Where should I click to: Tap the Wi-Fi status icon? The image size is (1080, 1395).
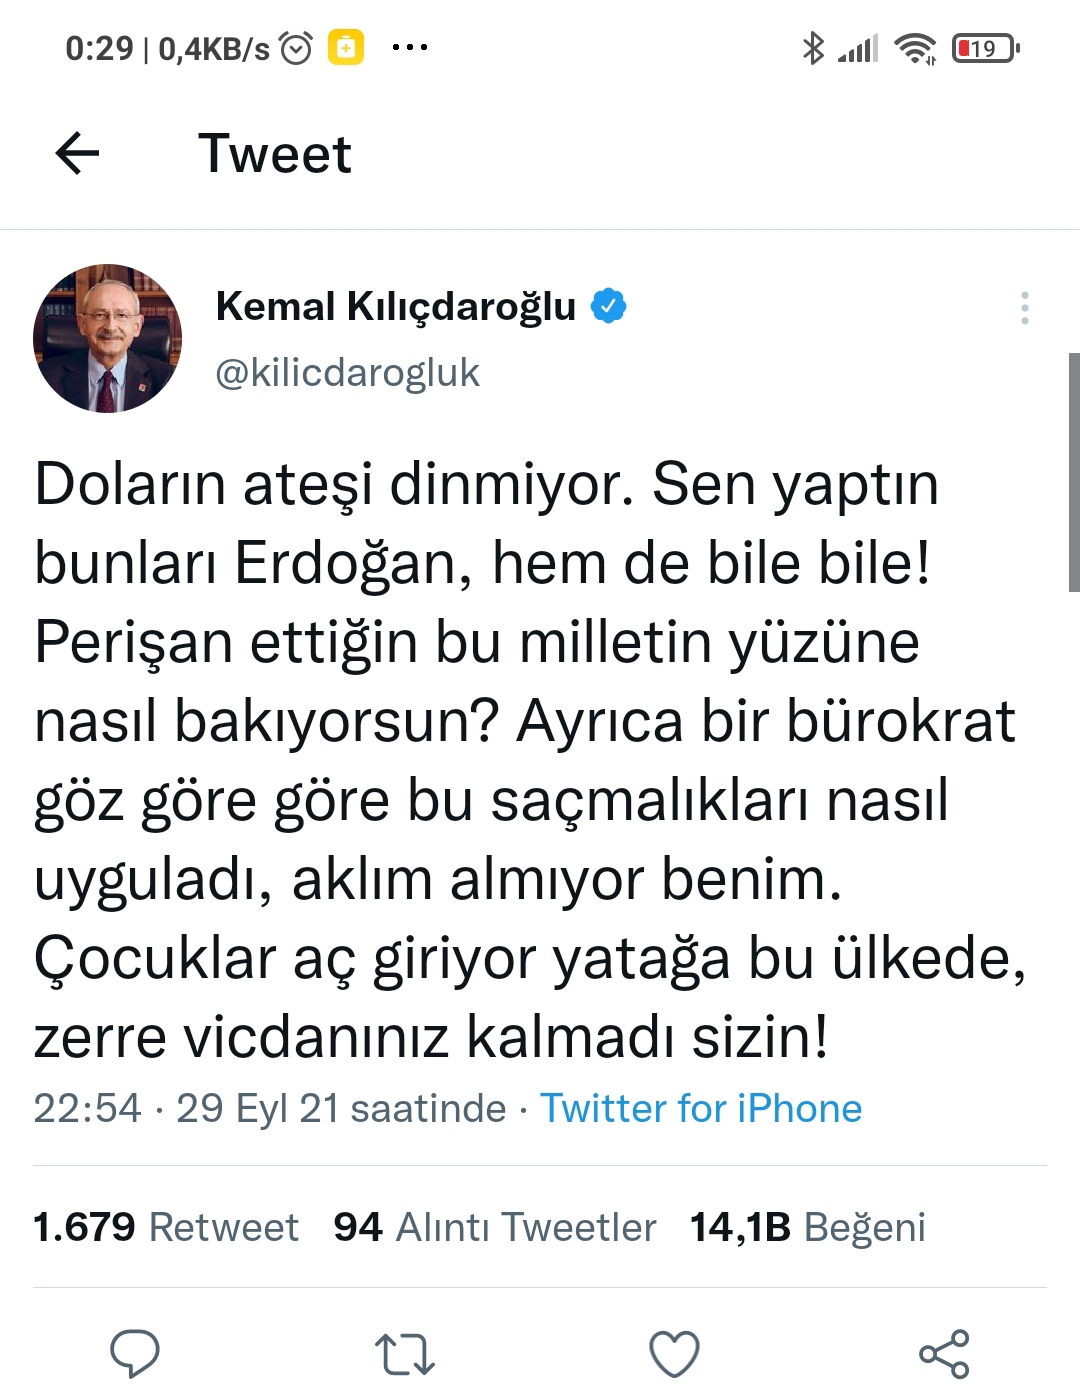click(914, 48)
